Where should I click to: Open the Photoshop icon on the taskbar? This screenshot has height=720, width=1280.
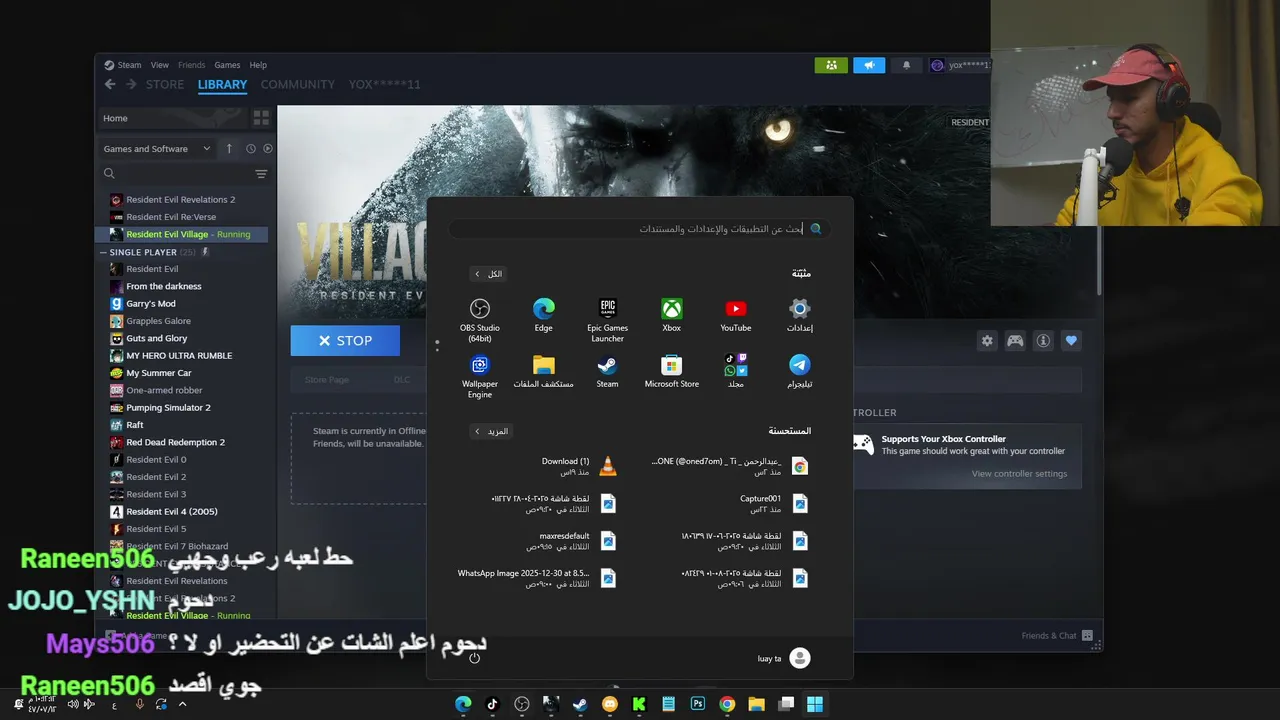(x=698, y=704)
